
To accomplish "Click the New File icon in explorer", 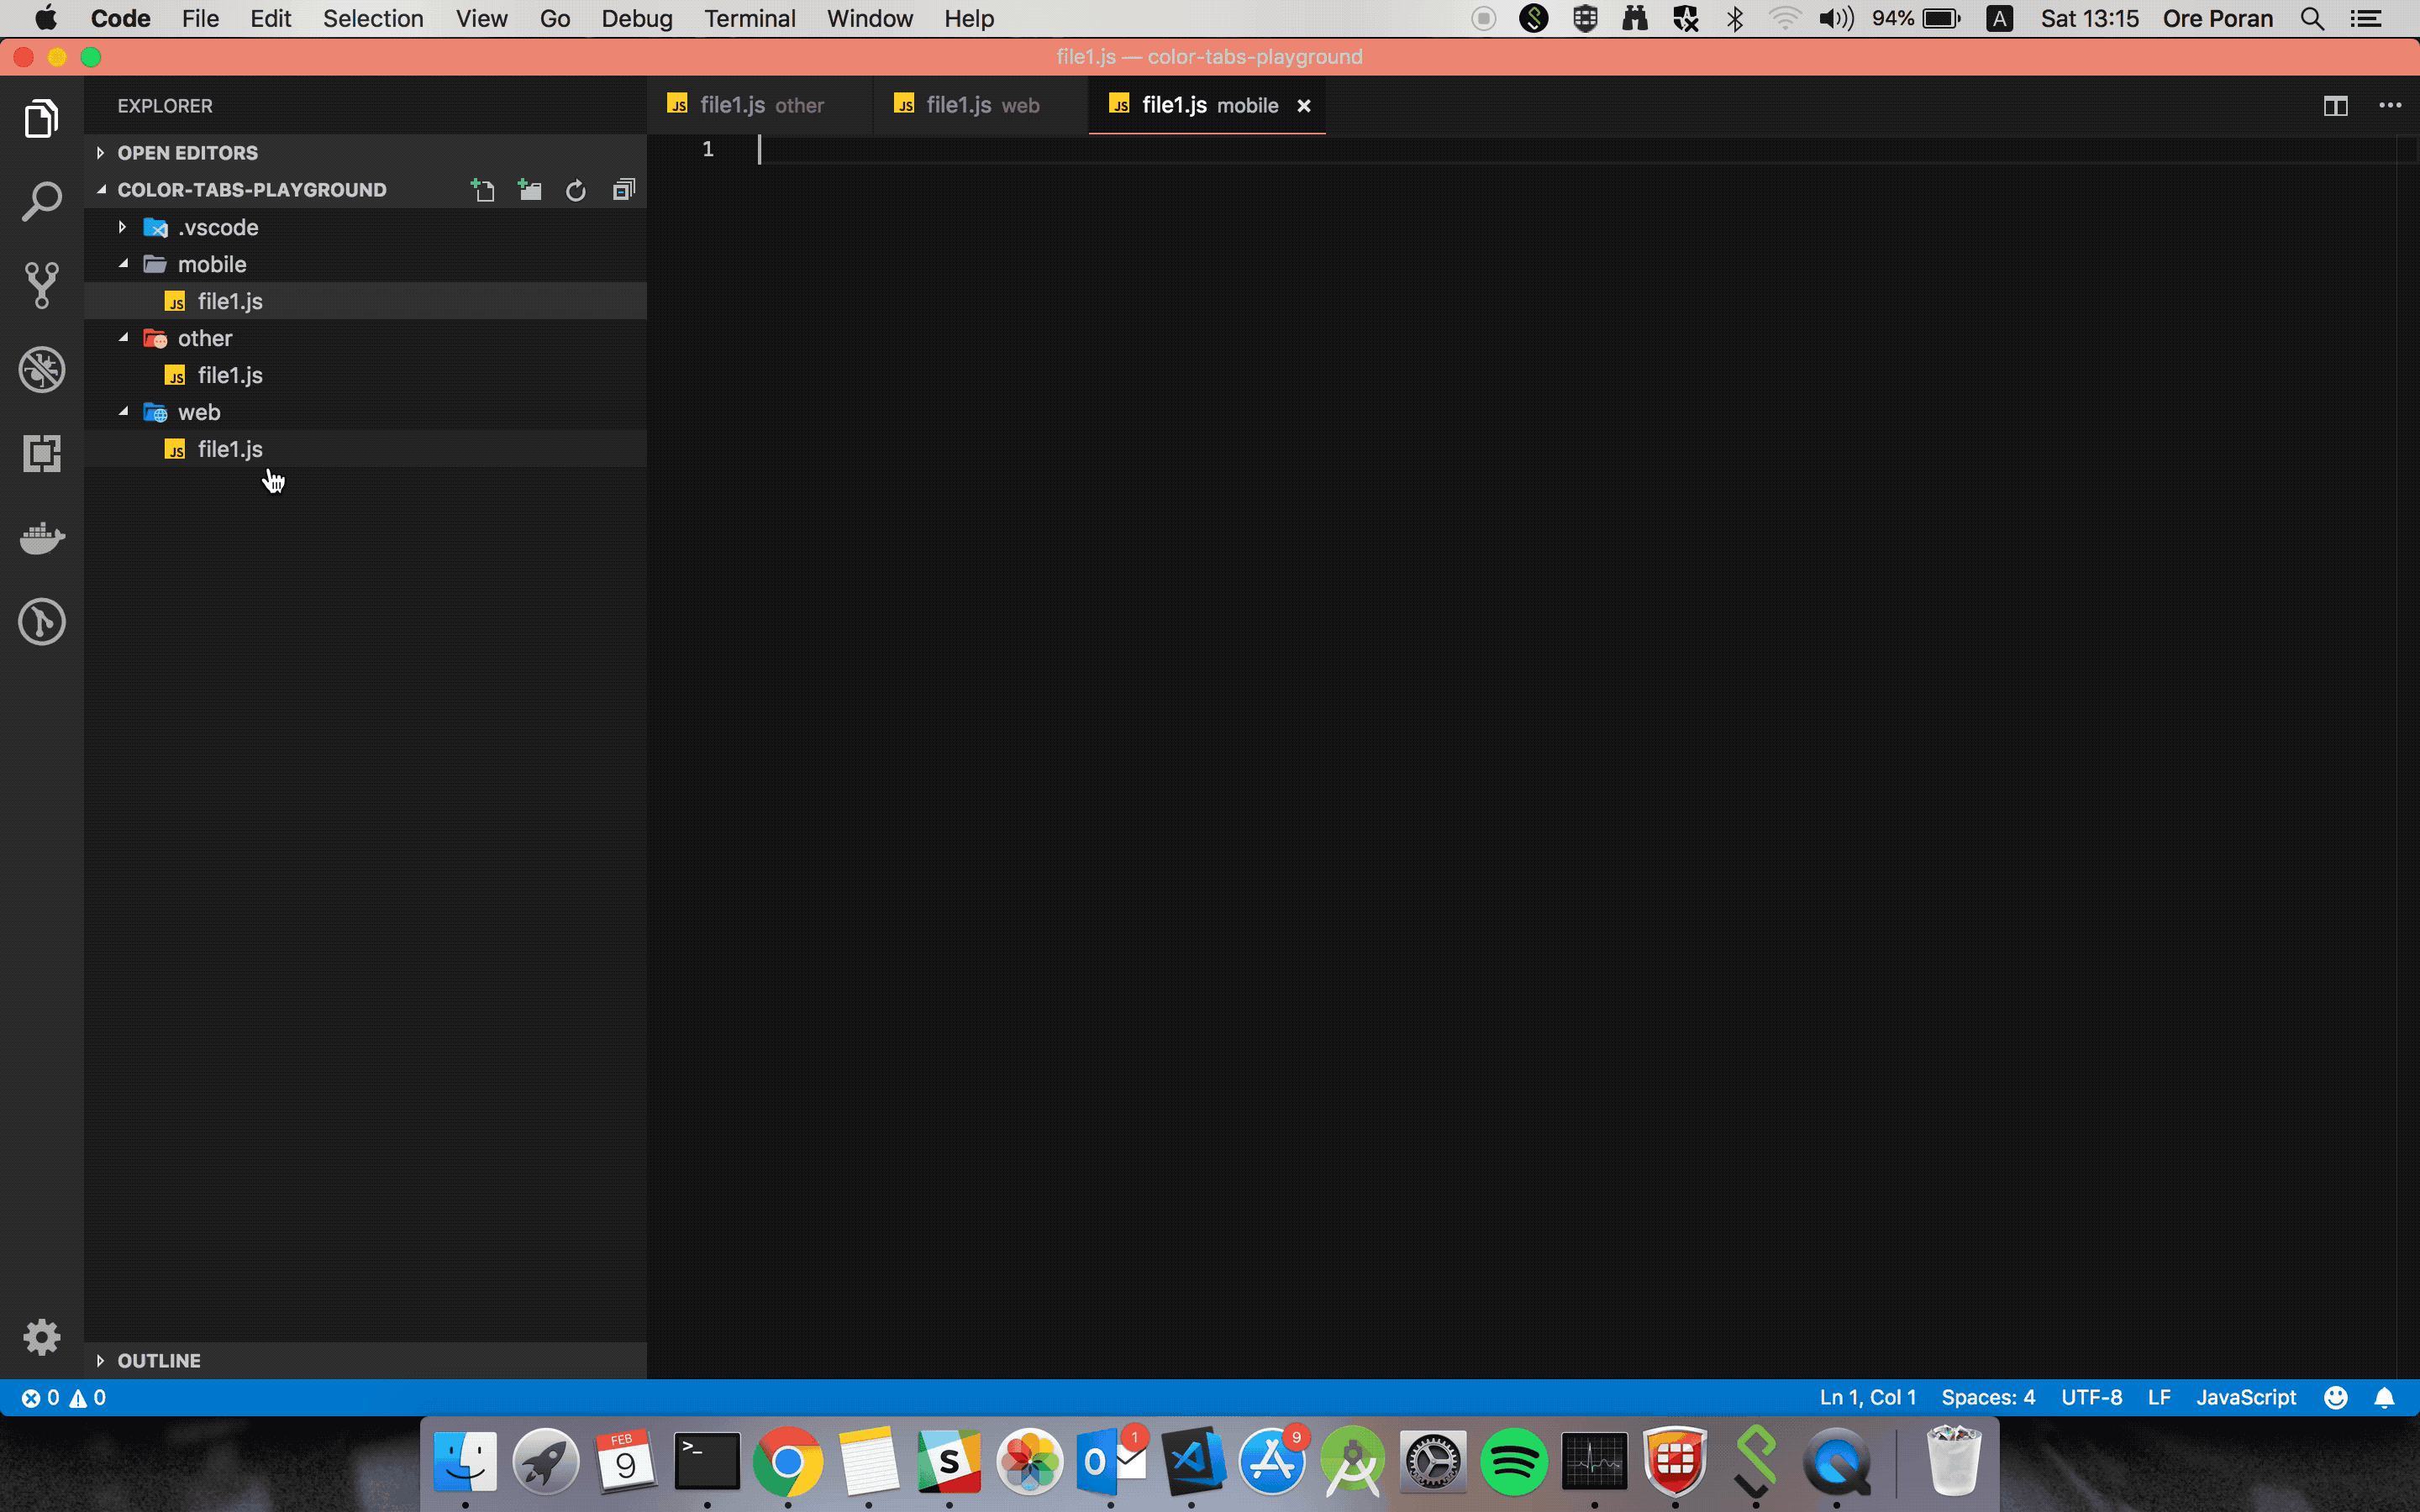I will point(483,190).
